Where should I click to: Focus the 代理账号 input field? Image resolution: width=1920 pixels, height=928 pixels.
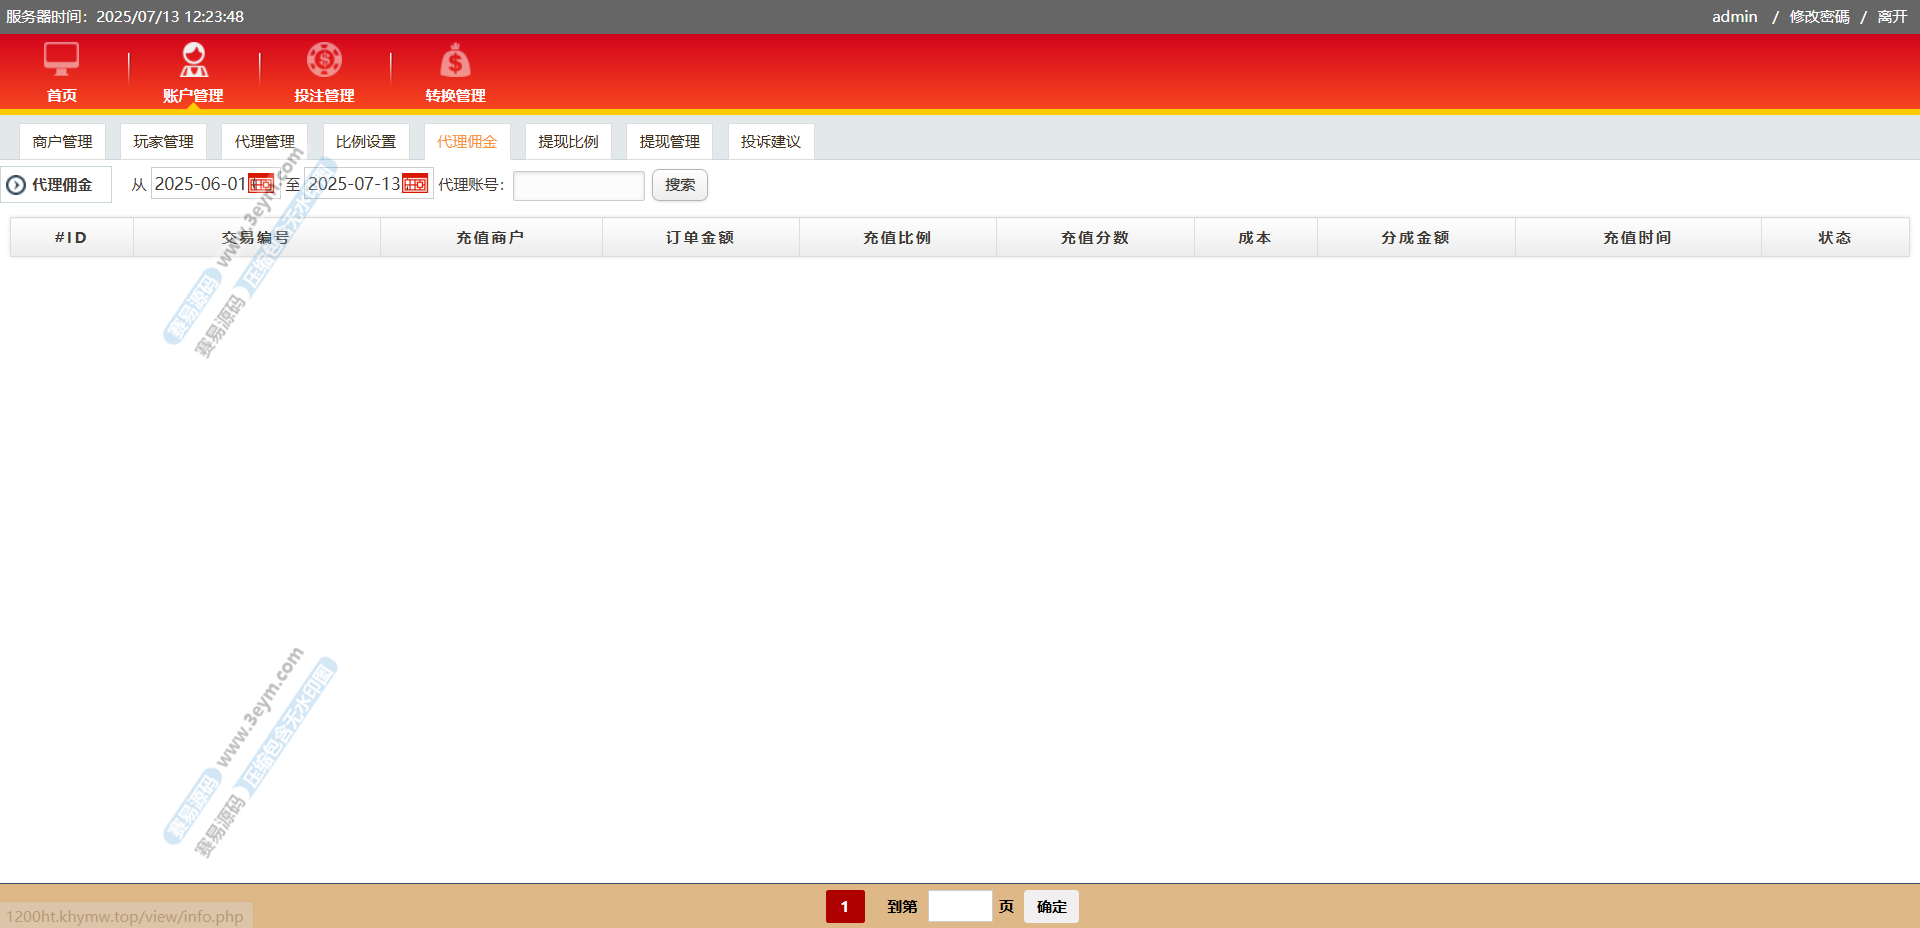[579, 186]
